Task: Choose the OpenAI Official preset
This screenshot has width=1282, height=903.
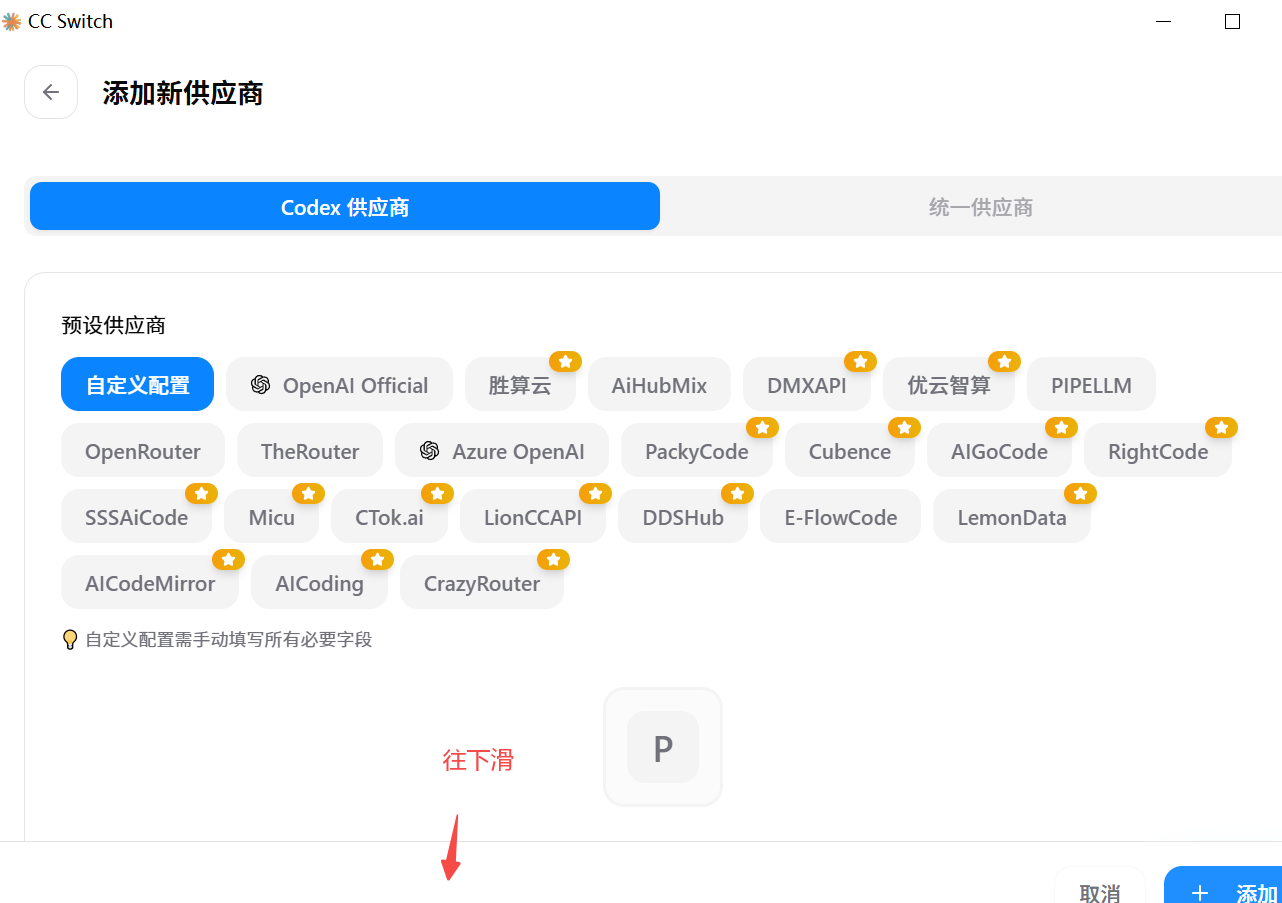Action: point(339,384)
